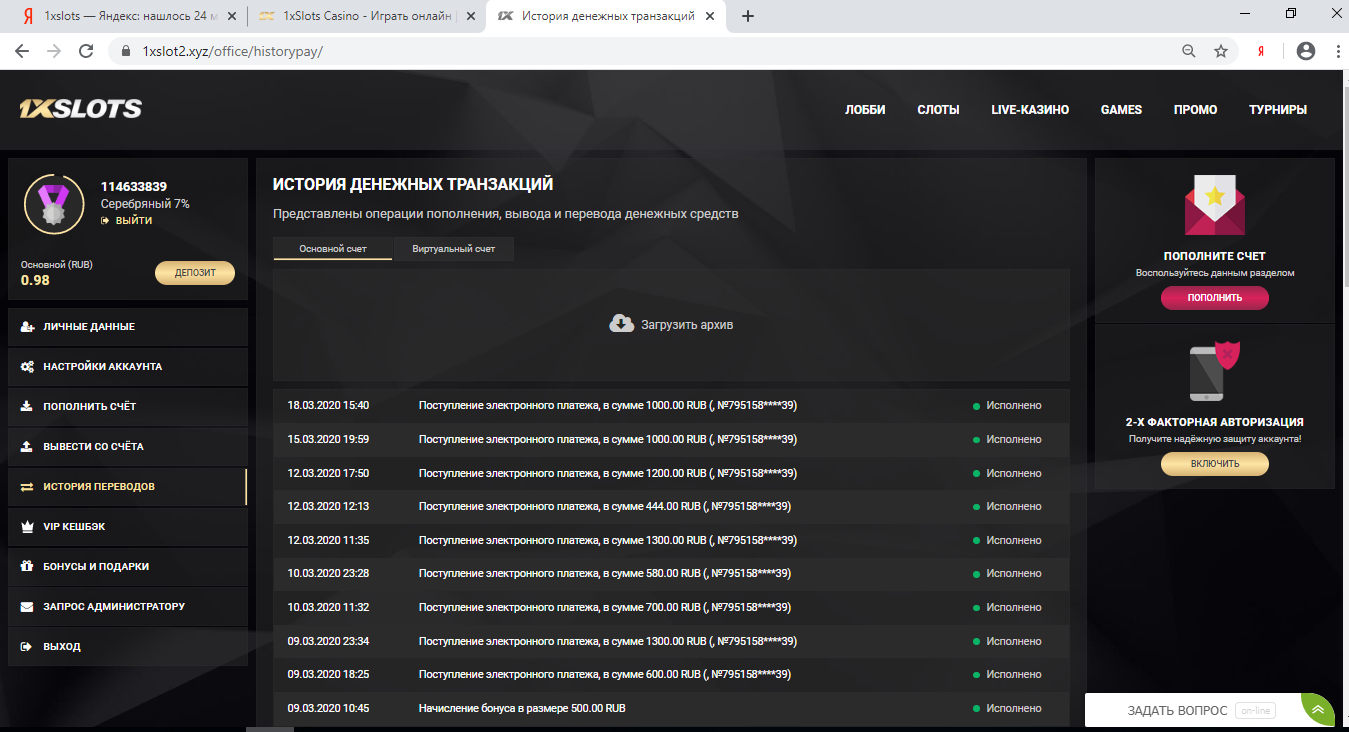The image size is (1349, 732).
Task: Click the 700.00 RUB payment description
Action: (605, 608)
